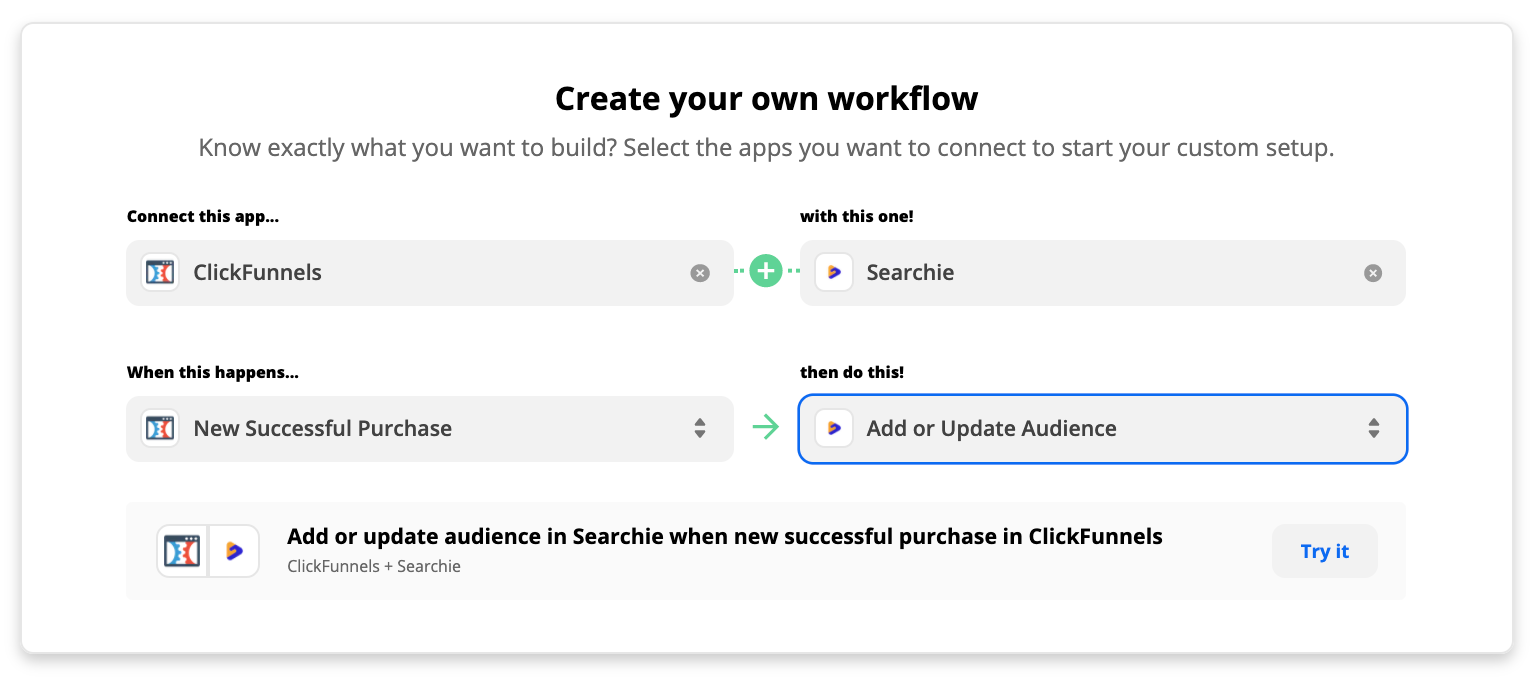This screenshot has width=1534, height=680.
Task: Click the ClickFunnels app search field
Action: point(430,272)
